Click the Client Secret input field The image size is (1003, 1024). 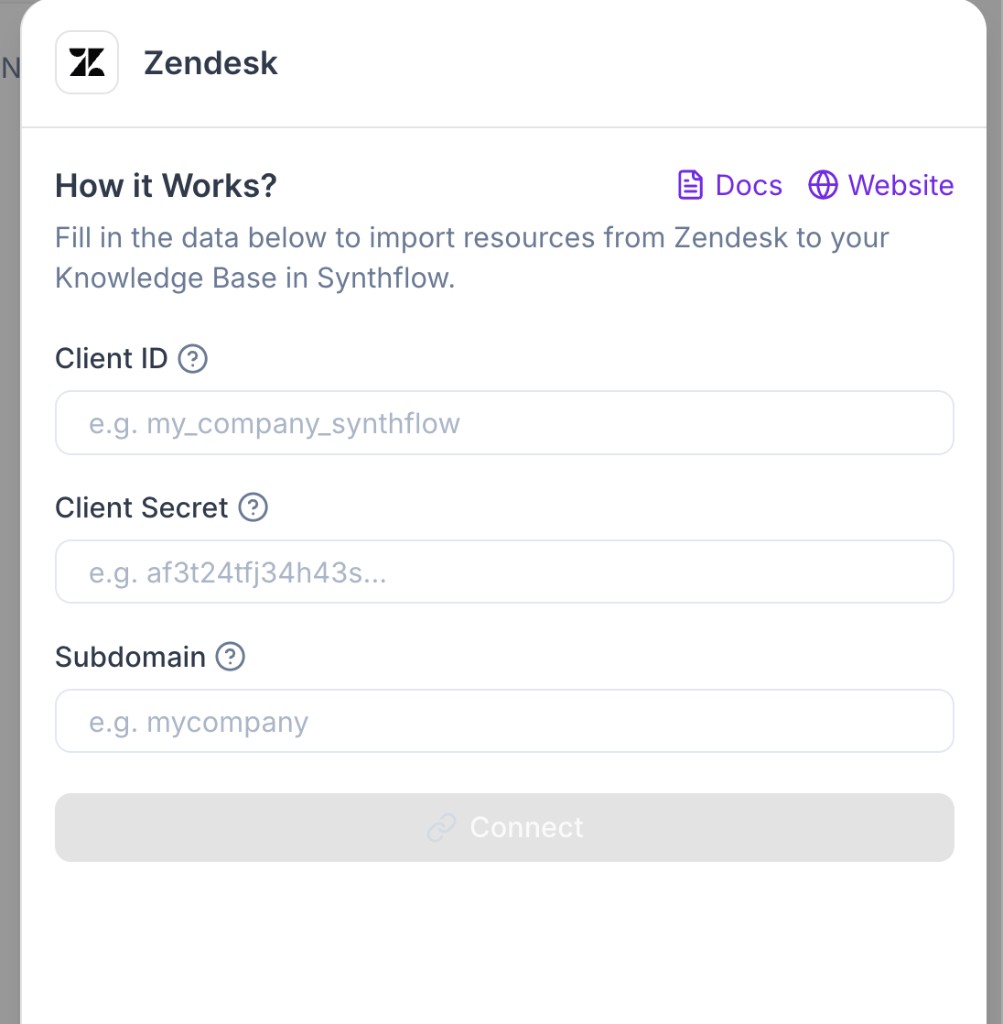tap(504, 571)
